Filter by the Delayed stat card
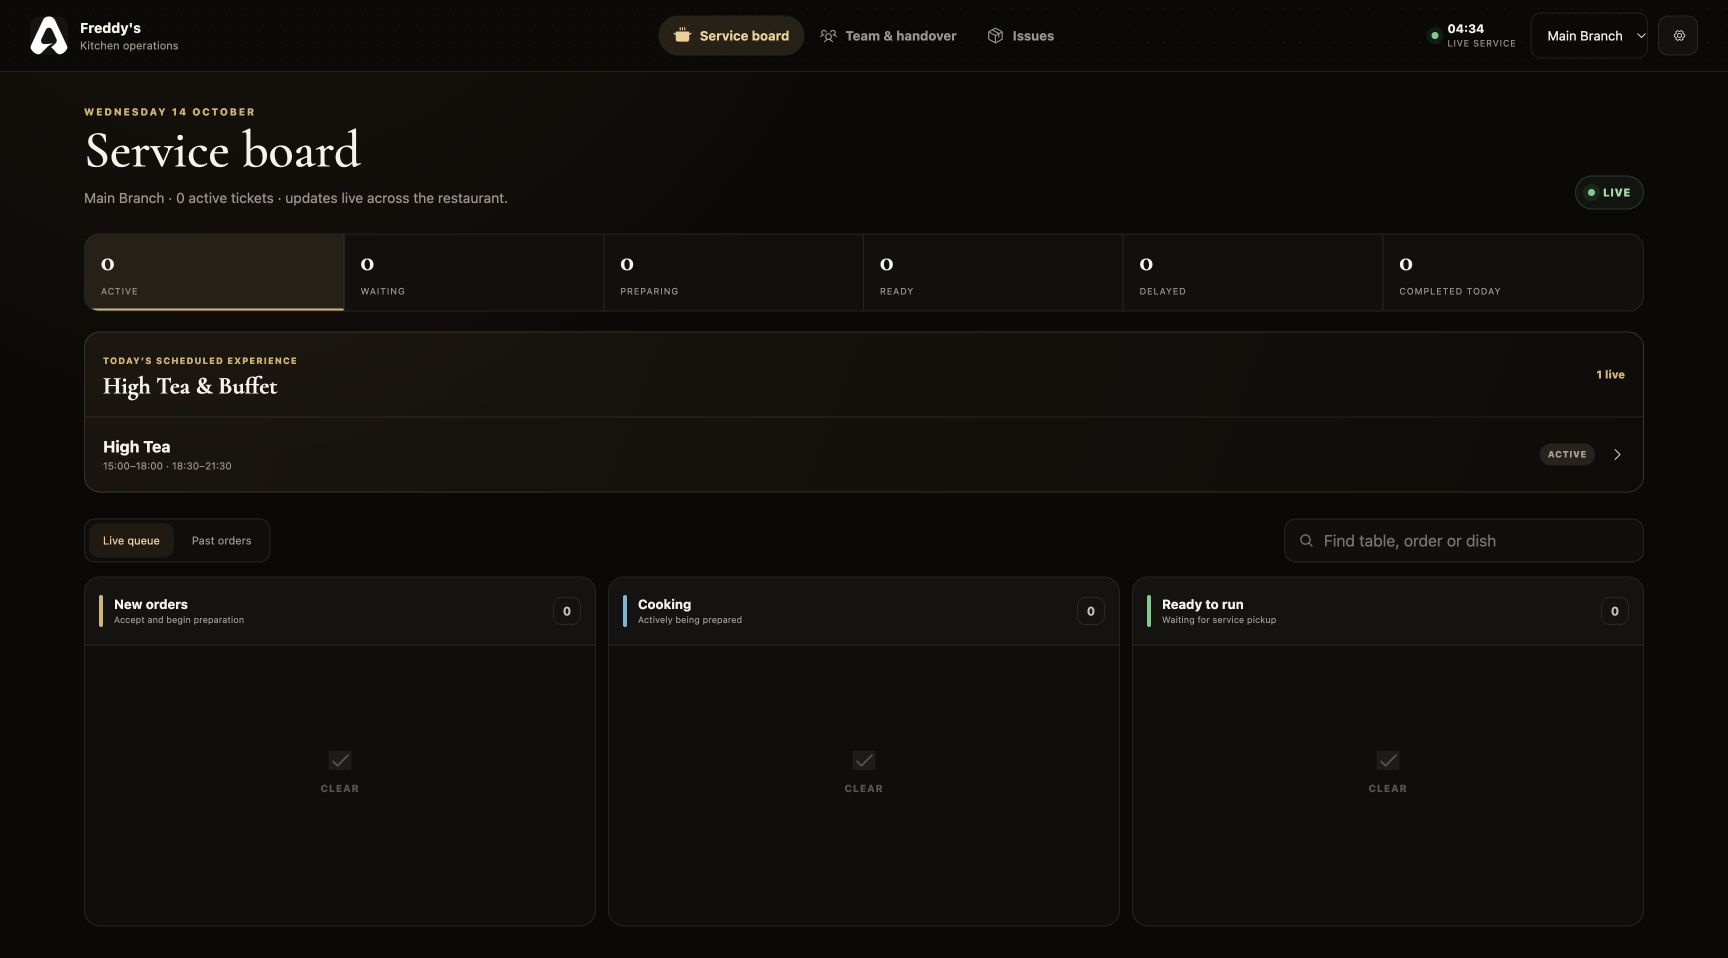The width and height of the screenshot is (1728, 958). pyautogui.click(x=1253, y=273)
